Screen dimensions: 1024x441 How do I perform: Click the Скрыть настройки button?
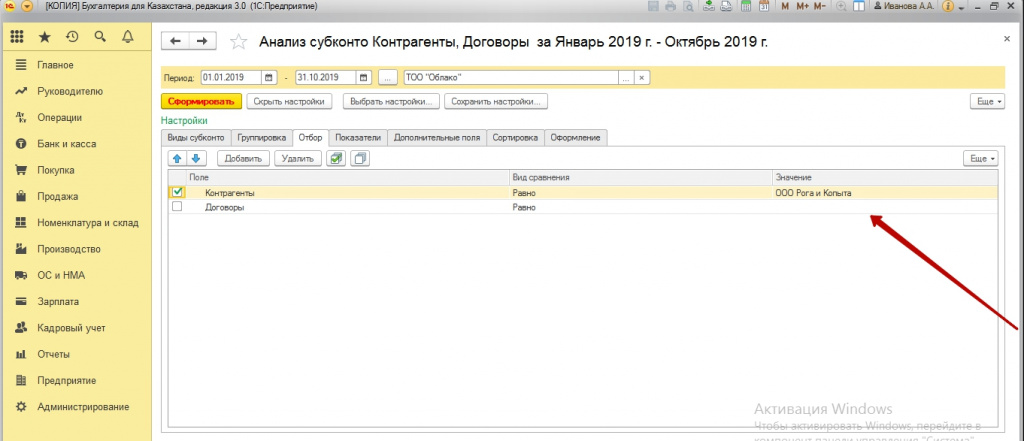290,101
